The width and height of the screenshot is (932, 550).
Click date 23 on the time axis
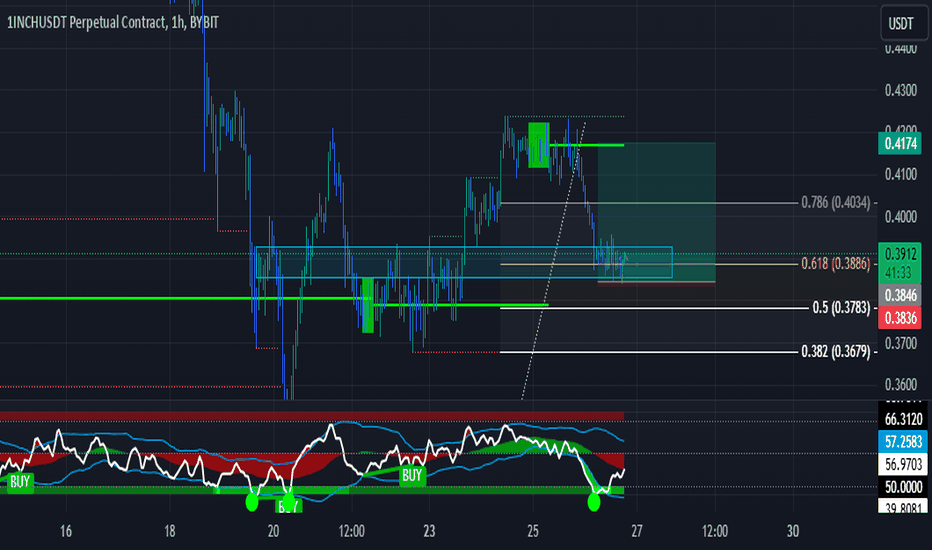pyautogui.click(x=429, y=531)
